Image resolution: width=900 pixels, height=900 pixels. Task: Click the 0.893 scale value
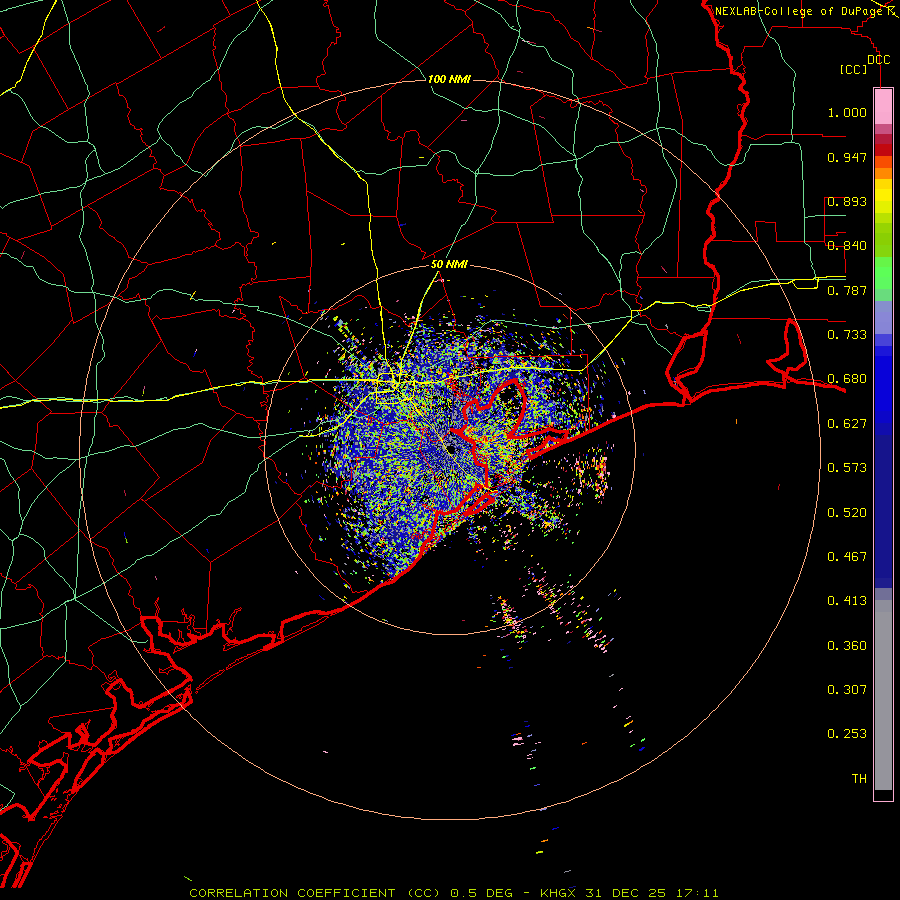pyautogui.click(x=847, y=201)
